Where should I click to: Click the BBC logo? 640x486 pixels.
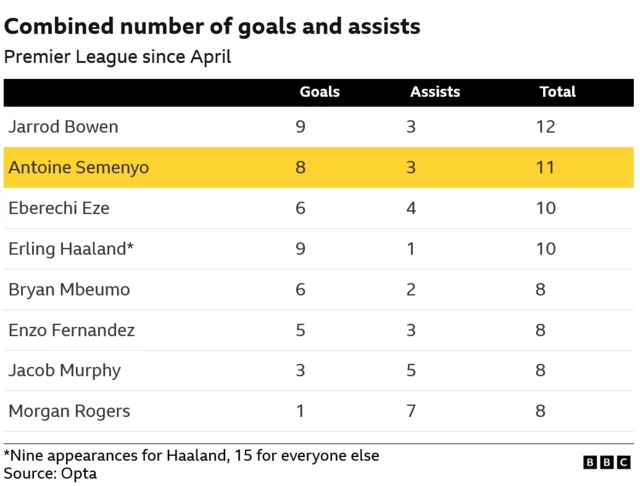pyautogui.click(x=608, y=463)
